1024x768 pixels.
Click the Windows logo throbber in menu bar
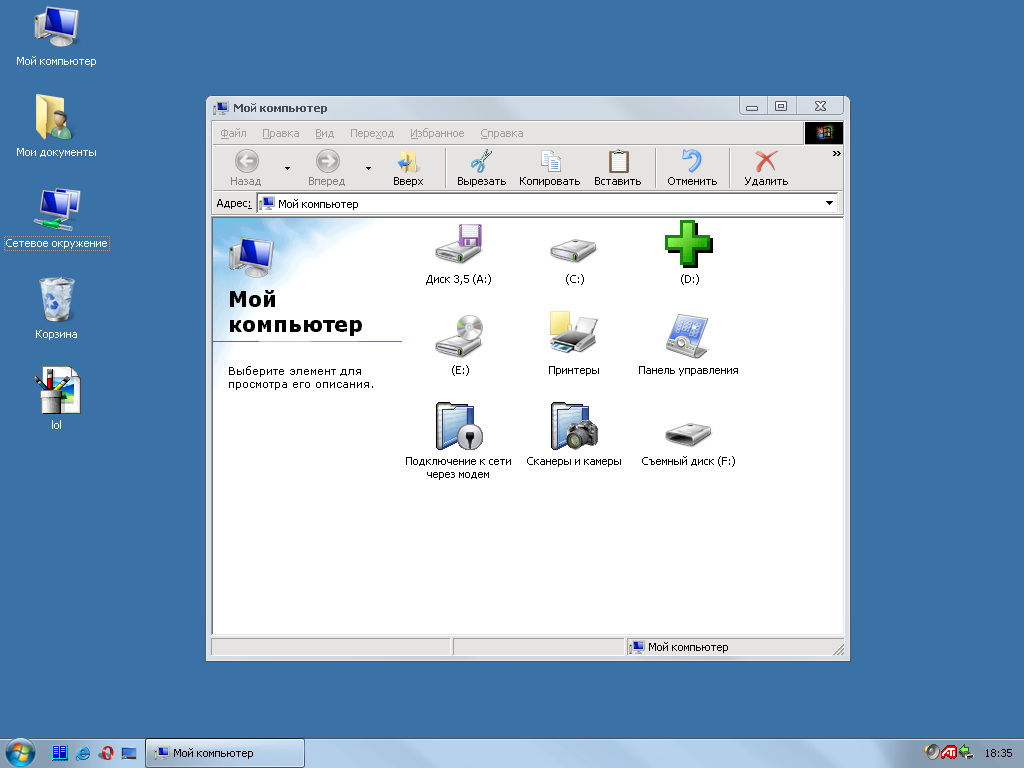824,133
